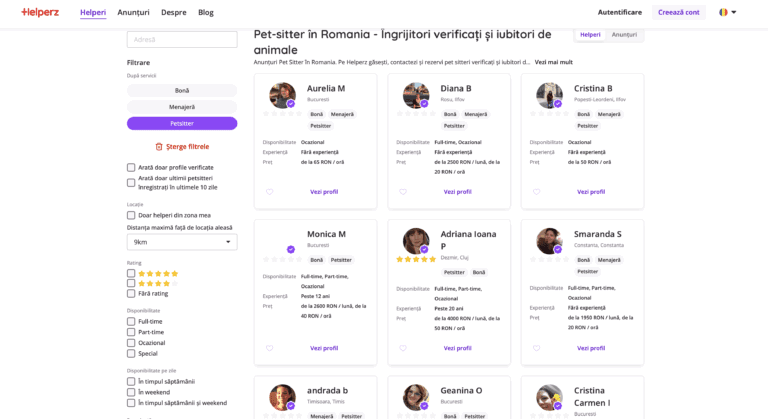Click the name 'andrada b'
Image resolution: width=768 pixels, height=419 pixels.
pos(327,391)
